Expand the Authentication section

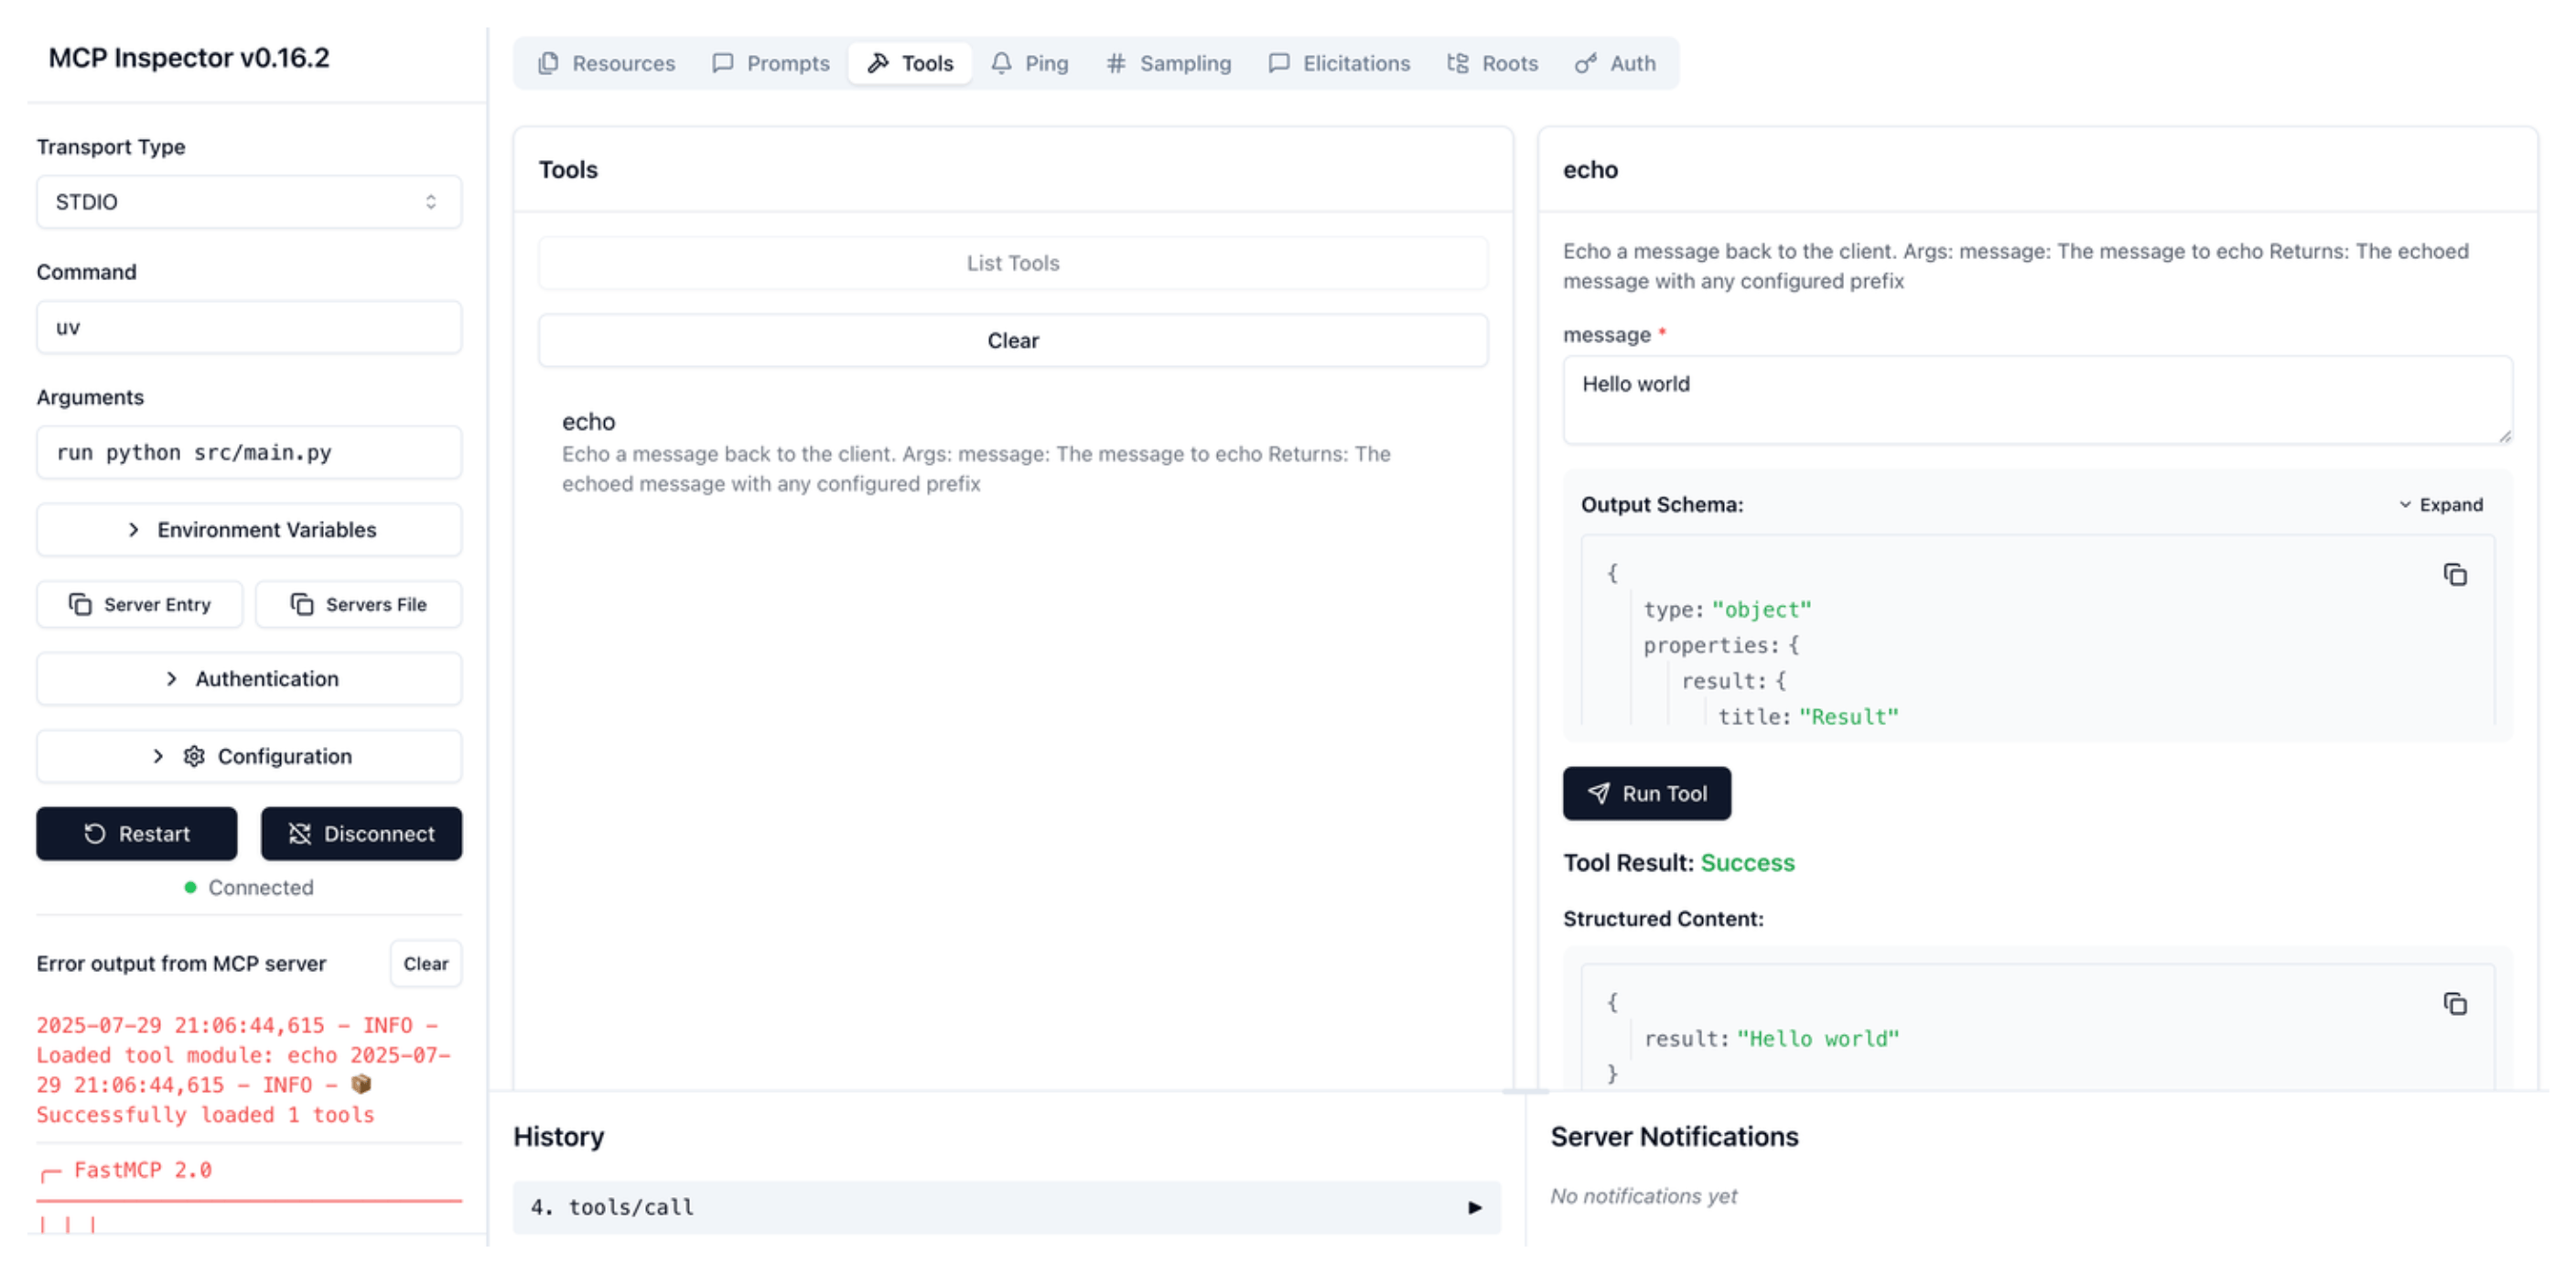coord(248,678)
